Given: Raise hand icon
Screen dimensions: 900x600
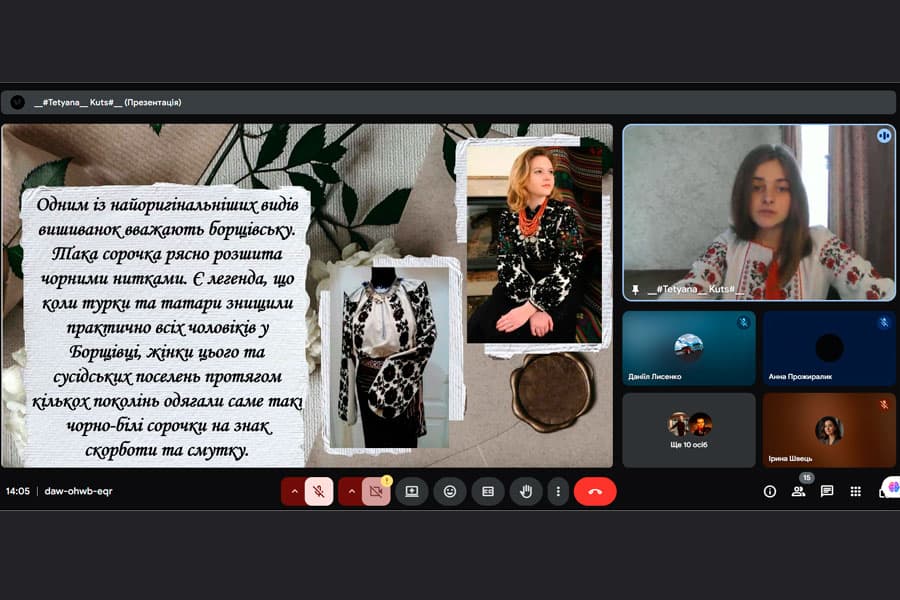Looking at the screenshot, I should pyautogui.click(x=526, y=491).
